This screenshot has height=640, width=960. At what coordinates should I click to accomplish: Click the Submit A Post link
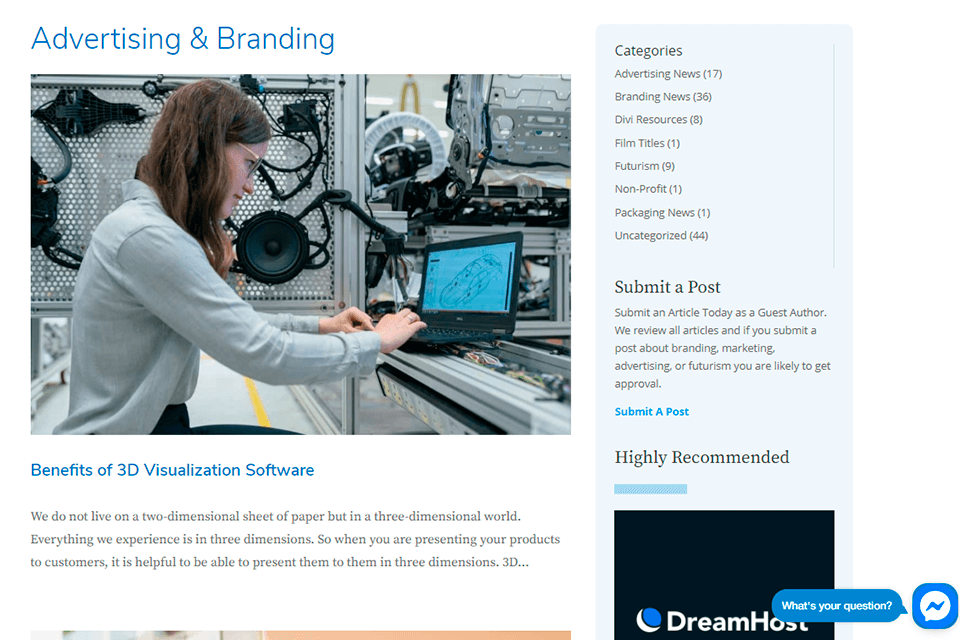tap(651, 412)
